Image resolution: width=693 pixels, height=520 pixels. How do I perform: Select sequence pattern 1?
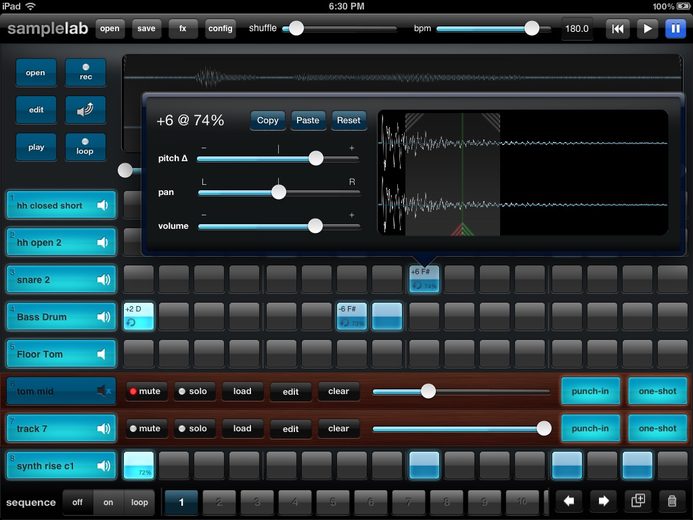pyautogui.click(x=181, y=502)
